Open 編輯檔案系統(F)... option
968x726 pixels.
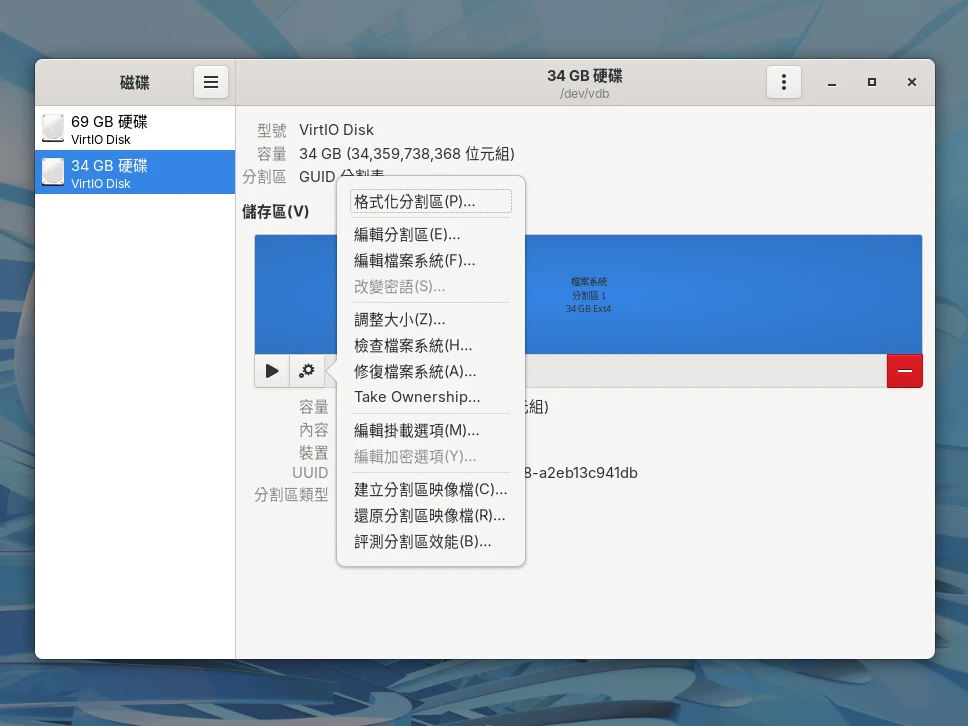point(414,261)
